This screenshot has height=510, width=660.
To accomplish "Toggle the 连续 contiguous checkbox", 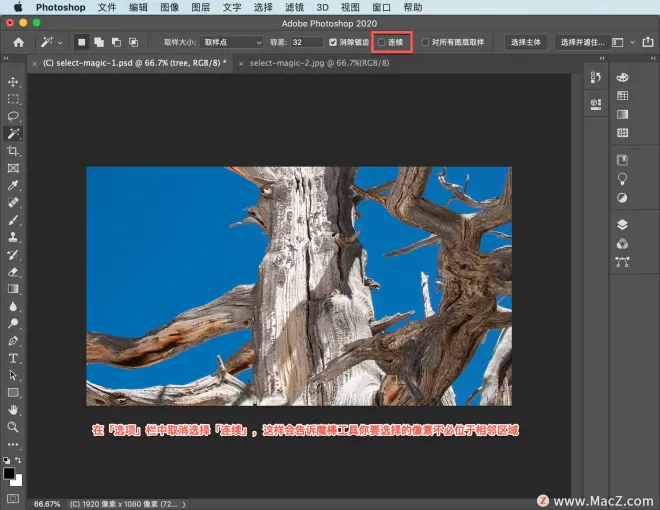I will [x=381, y=42].
